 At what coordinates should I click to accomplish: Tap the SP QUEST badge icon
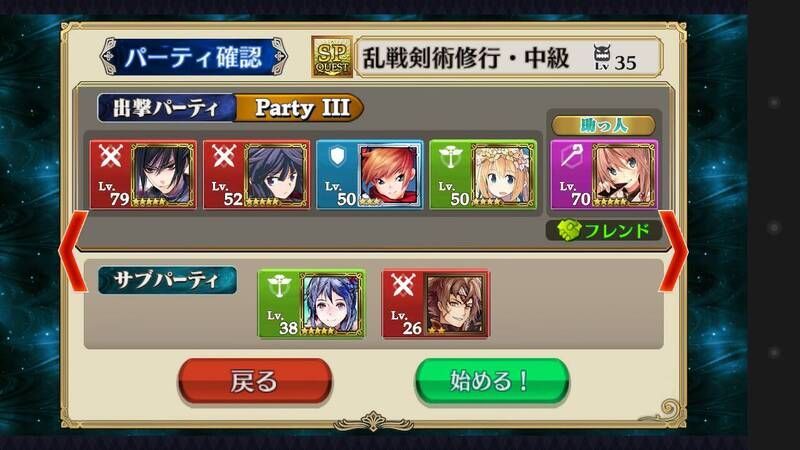click(332, 57)
